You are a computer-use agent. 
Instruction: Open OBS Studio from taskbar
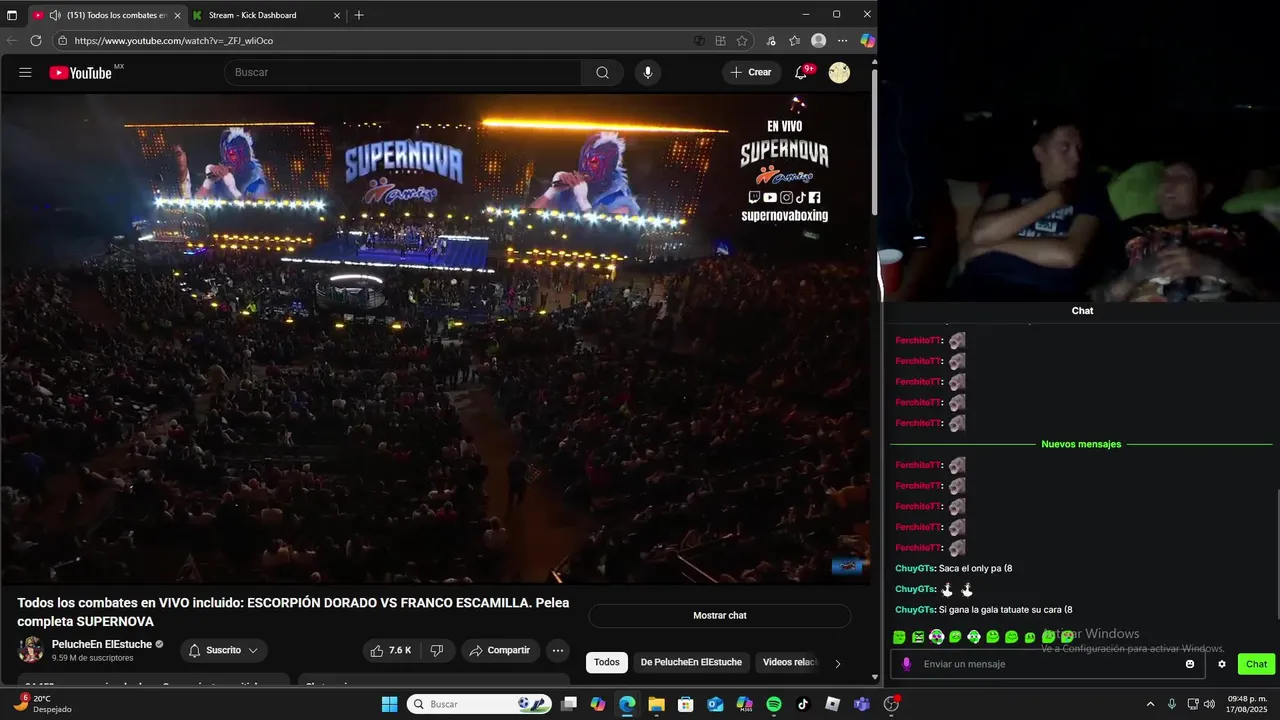pos(891,704)
